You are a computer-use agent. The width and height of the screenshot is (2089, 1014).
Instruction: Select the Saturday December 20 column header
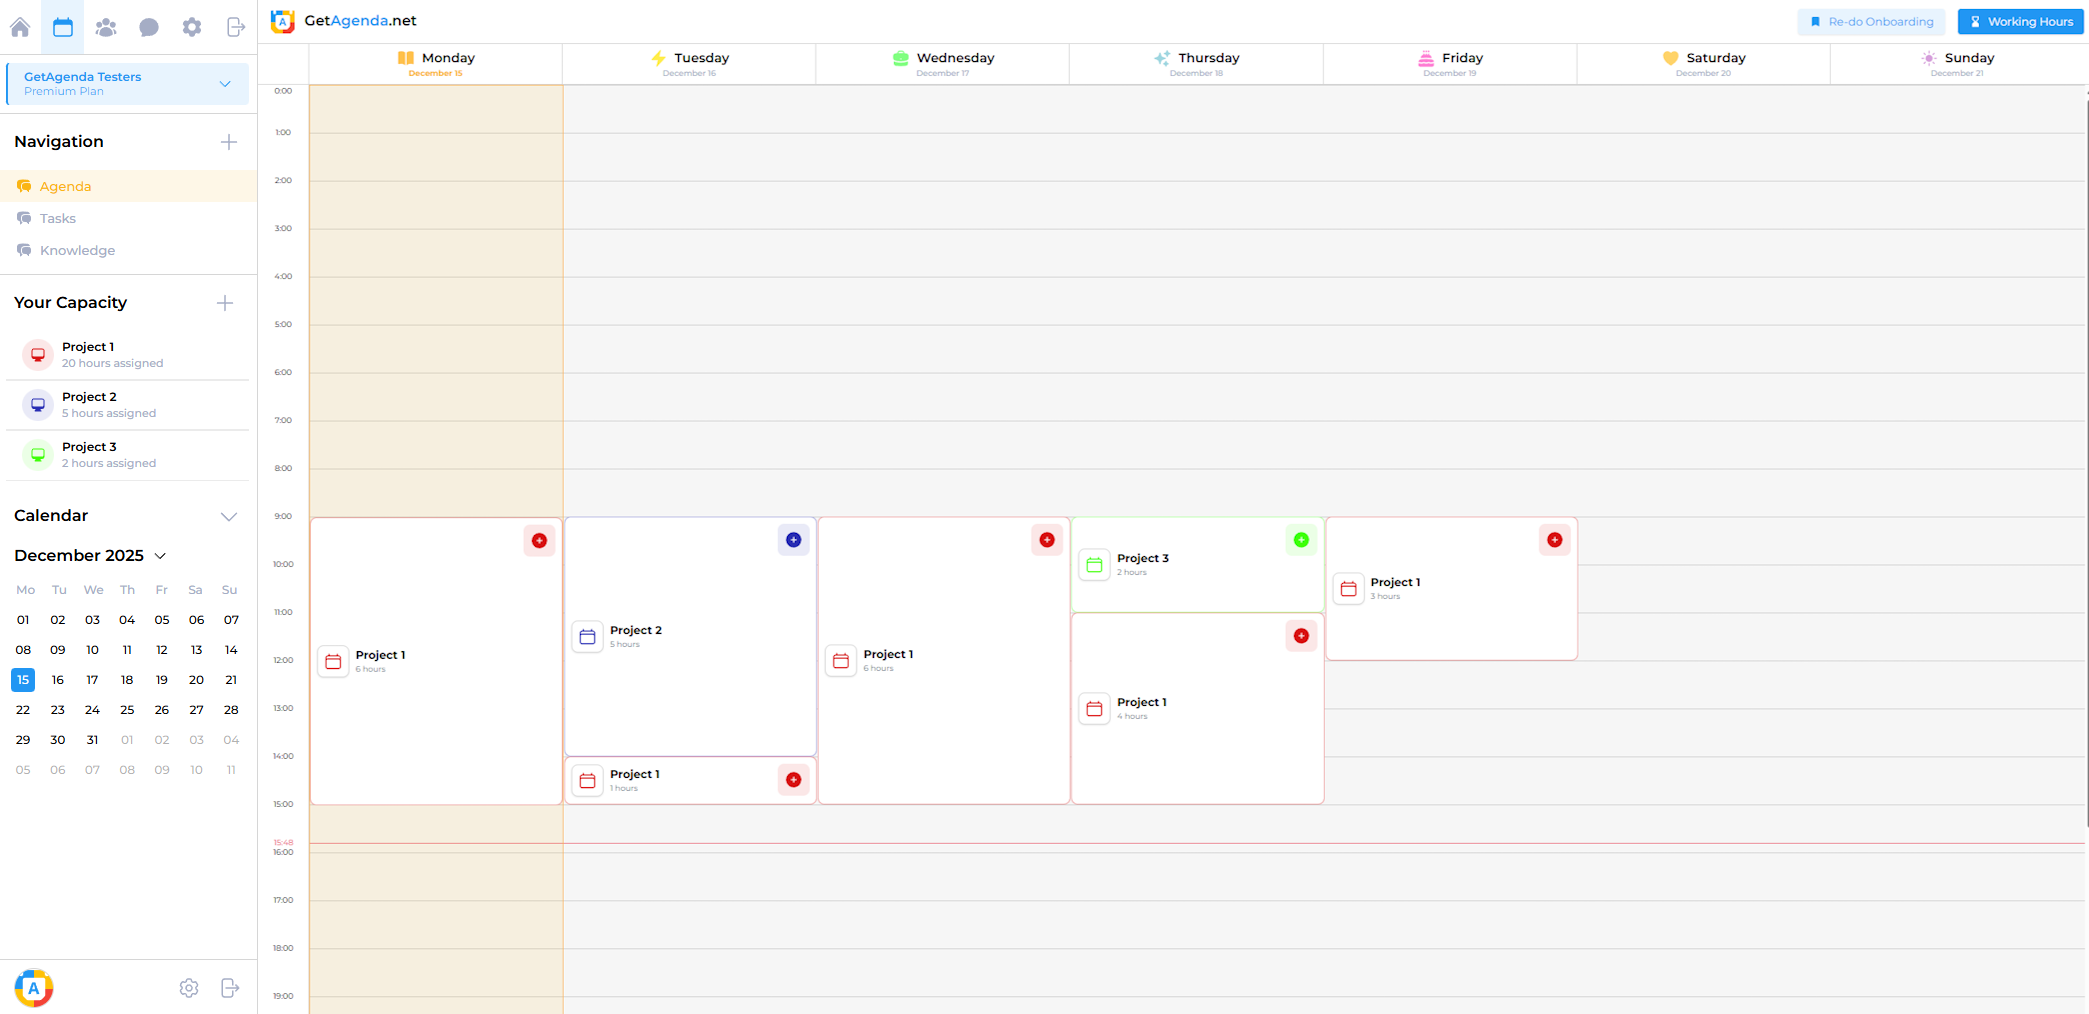[1704, 64]
